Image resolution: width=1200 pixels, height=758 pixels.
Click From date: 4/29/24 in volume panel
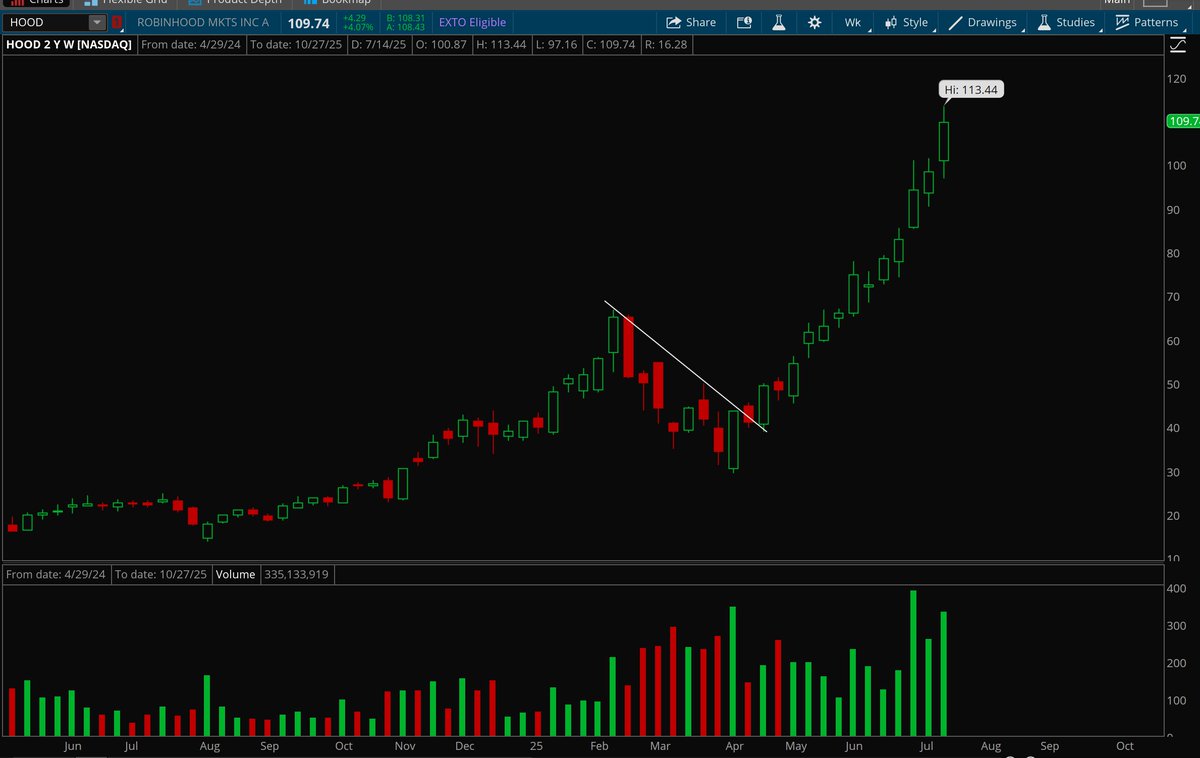point(56,575)
